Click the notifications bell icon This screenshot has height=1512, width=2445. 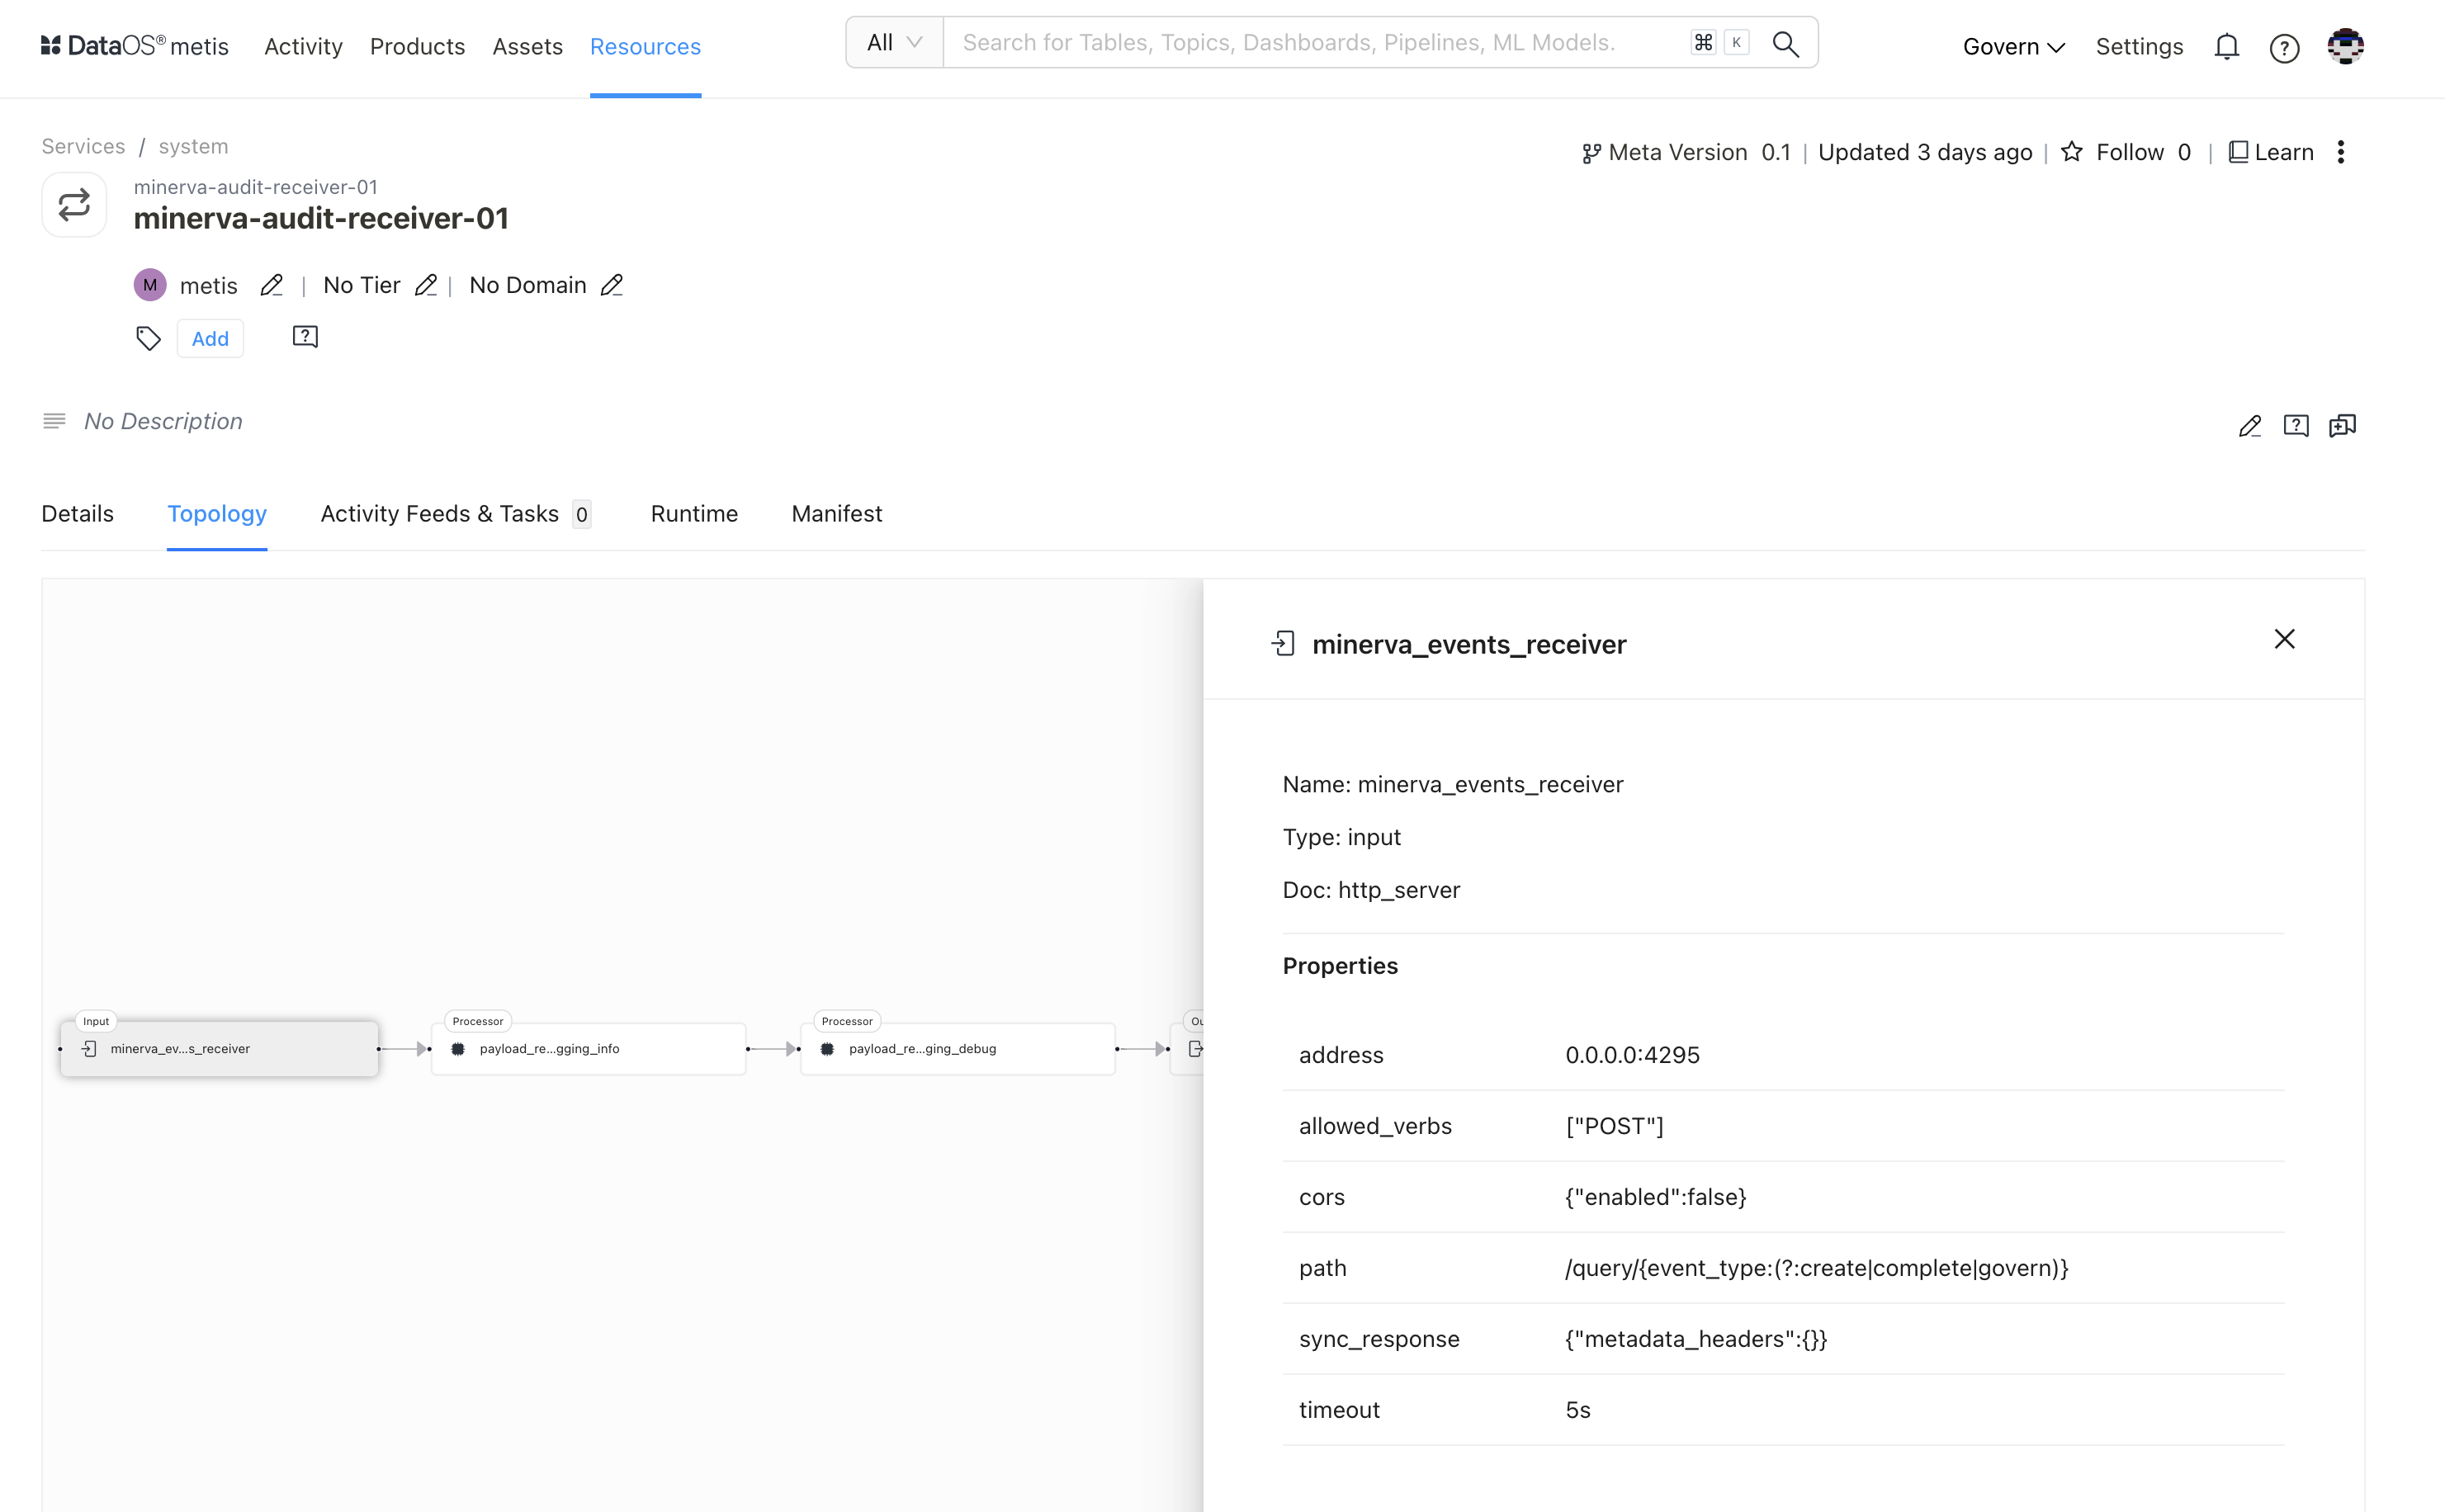coord(2229,42)
